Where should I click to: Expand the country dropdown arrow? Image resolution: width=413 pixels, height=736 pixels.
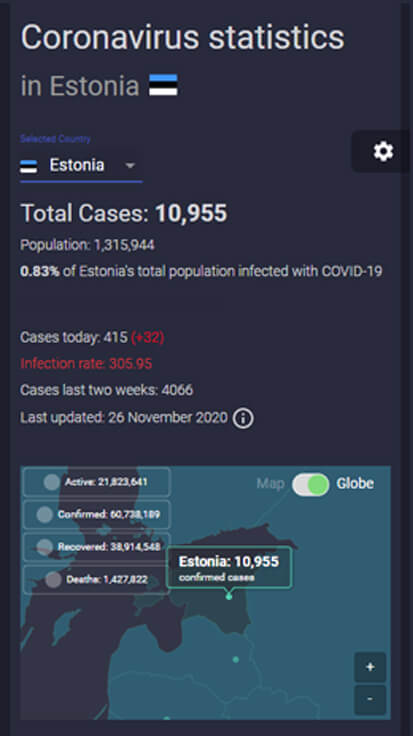point(130,165)
